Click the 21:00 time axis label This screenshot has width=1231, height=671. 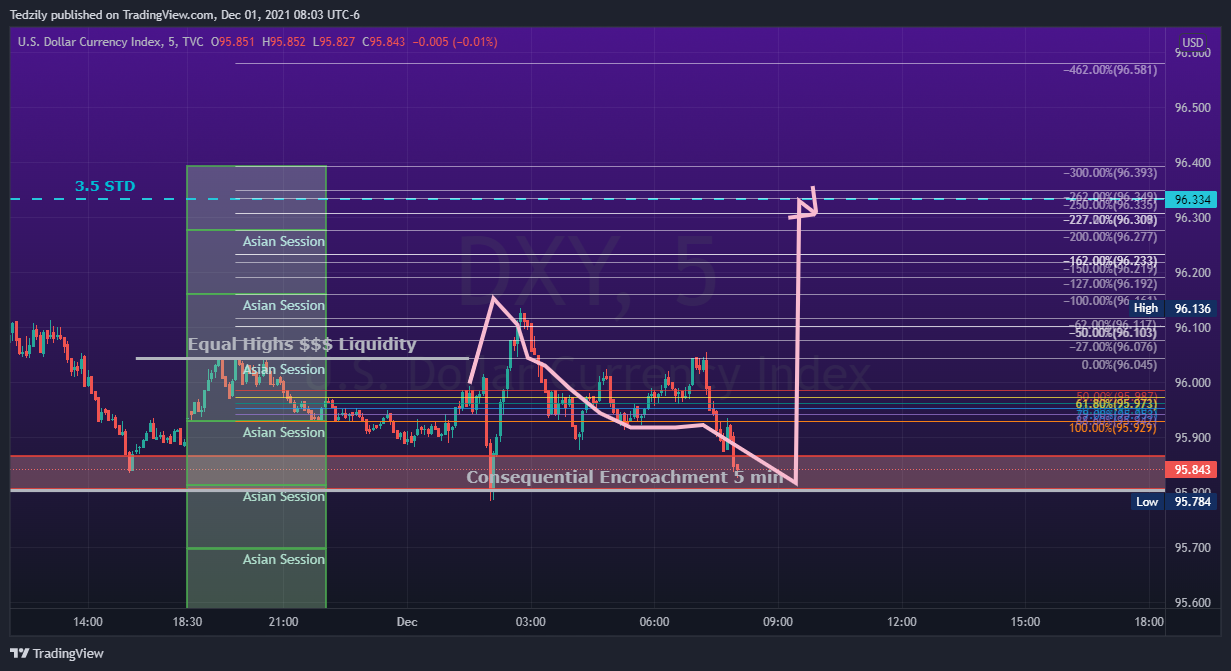(283, 622)
